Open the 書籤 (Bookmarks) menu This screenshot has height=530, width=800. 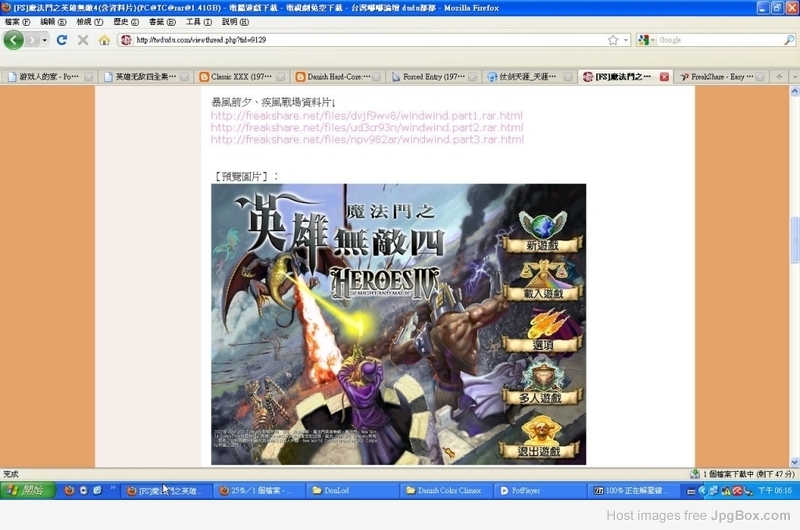[x=156, y=21]
